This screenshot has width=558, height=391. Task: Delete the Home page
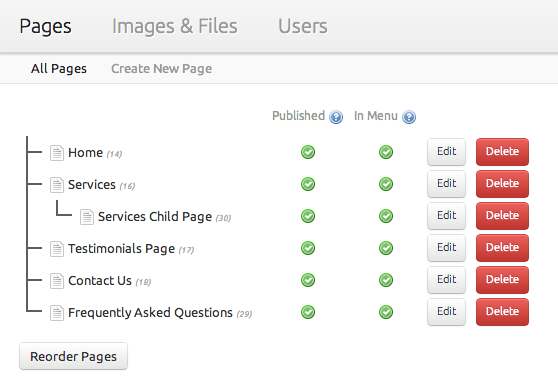click(502, 152)
